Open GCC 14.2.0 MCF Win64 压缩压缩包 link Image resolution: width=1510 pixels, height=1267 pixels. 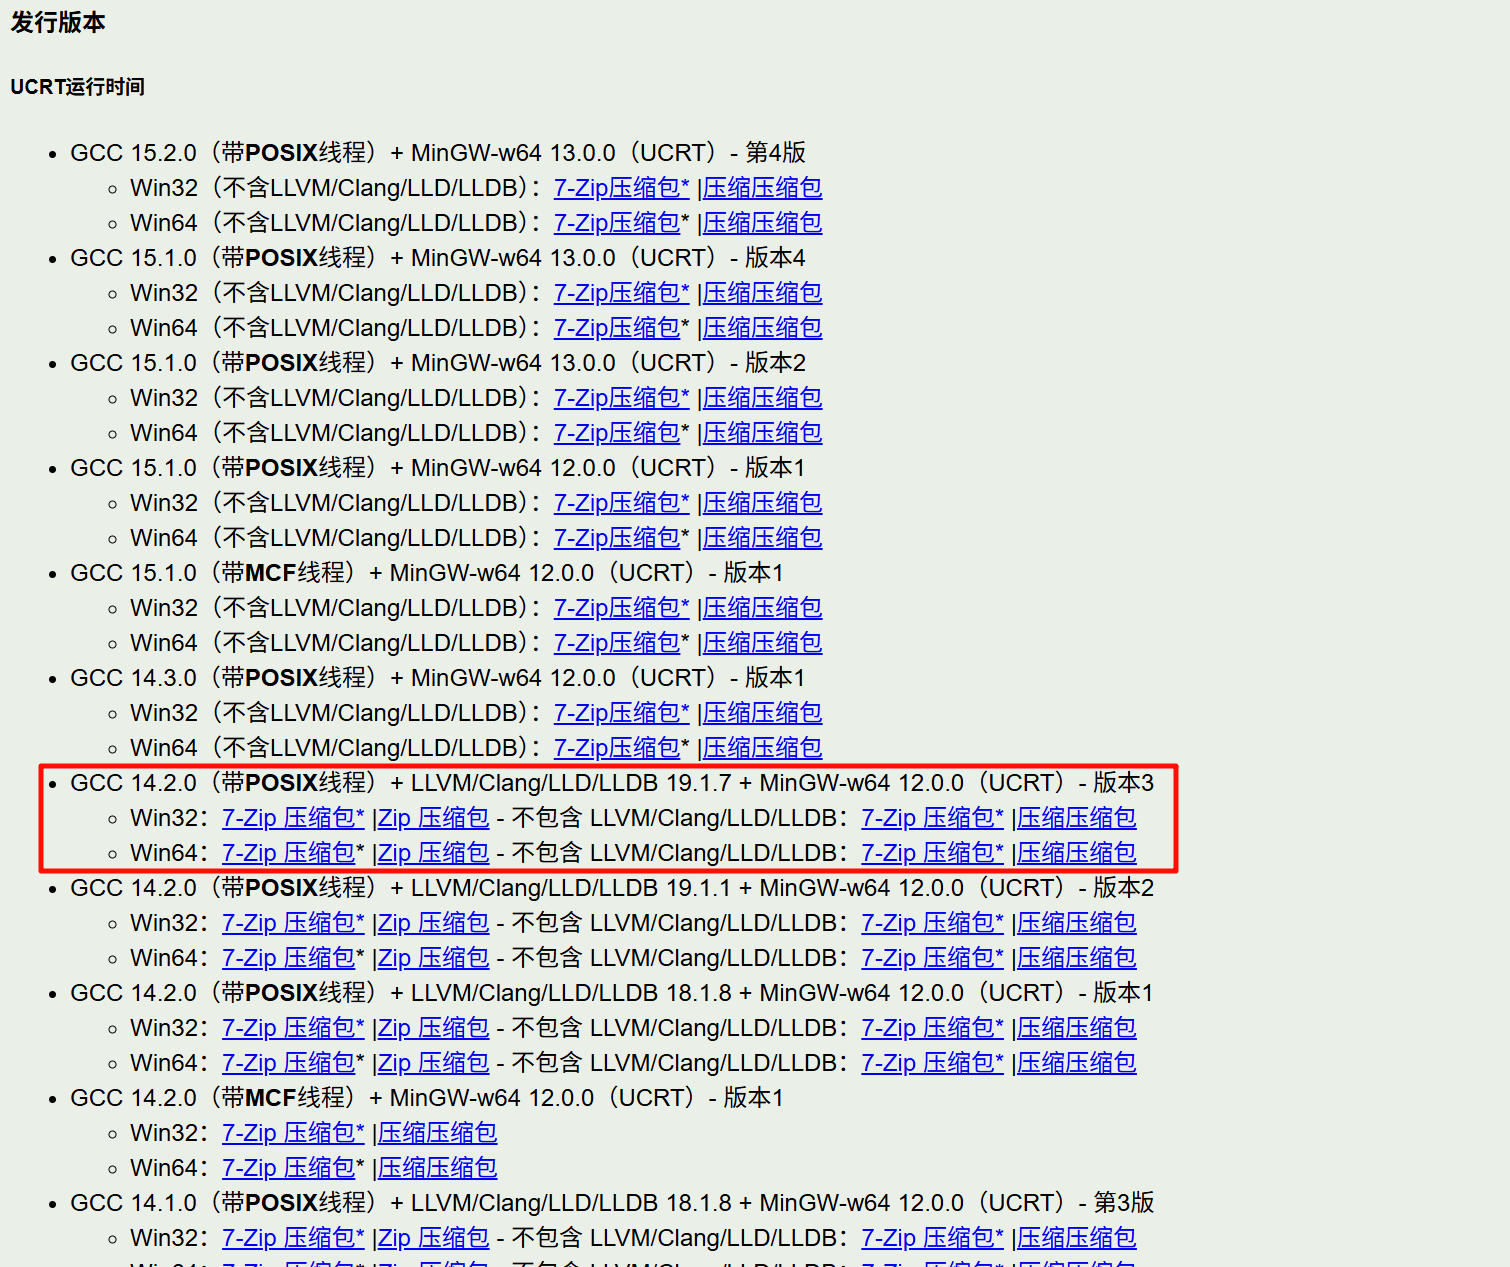[437, 1168]
